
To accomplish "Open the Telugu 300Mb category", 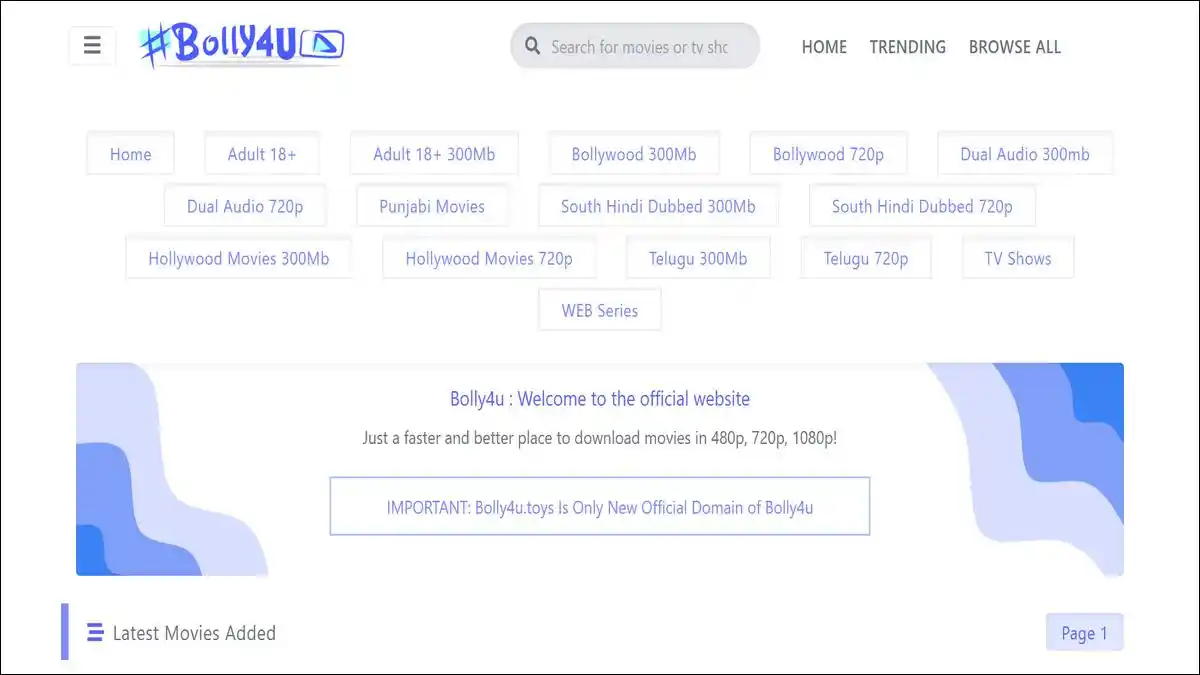I will click(698, 258).
